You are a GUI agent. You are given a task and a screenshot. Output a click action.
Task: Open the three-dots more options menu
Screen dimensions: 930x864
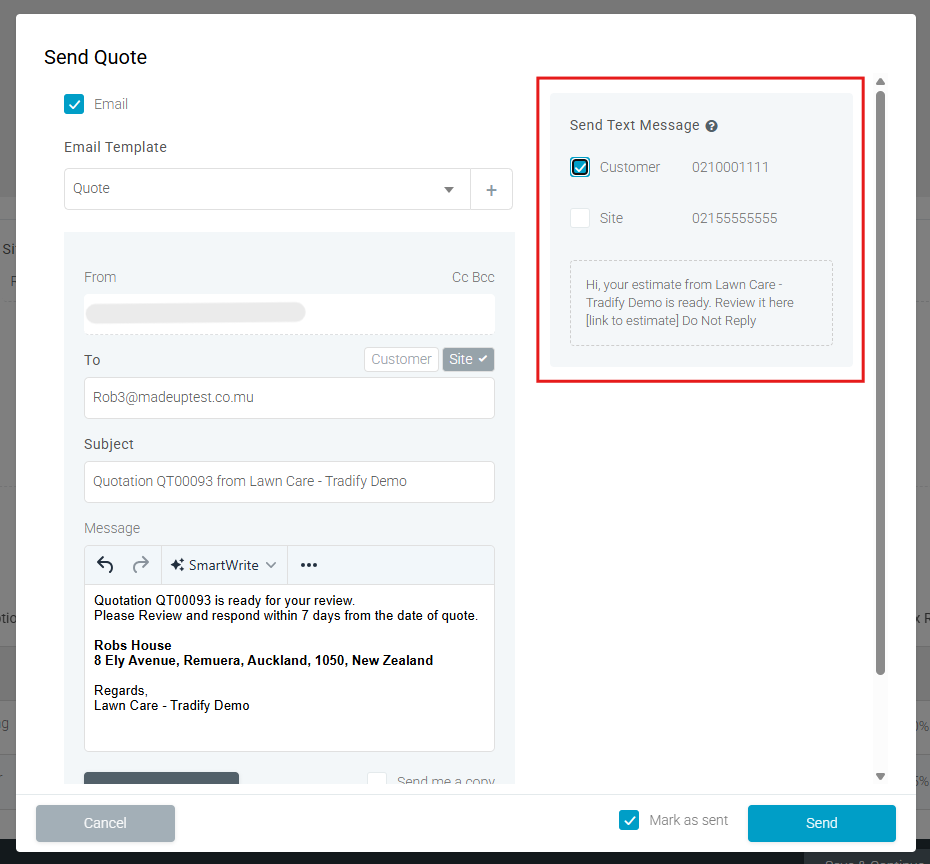[309, 565]
